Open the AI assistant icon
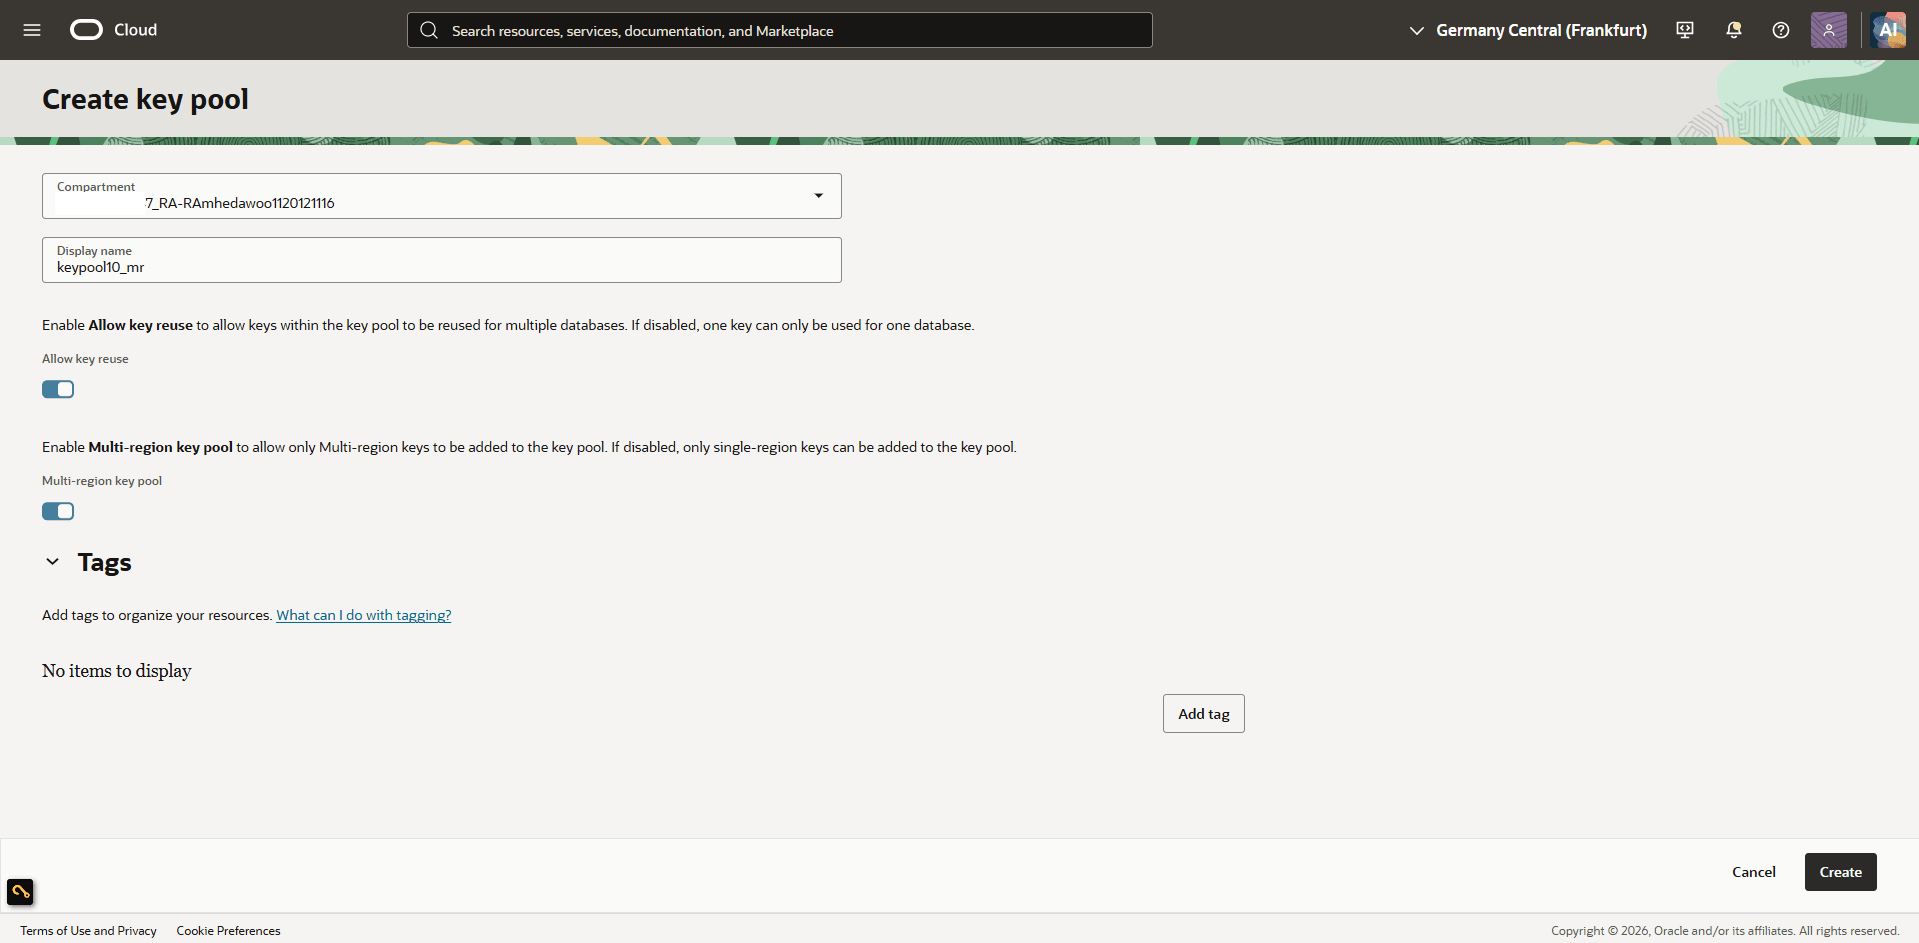The image size is (1919, 943). click(1888, 30)
